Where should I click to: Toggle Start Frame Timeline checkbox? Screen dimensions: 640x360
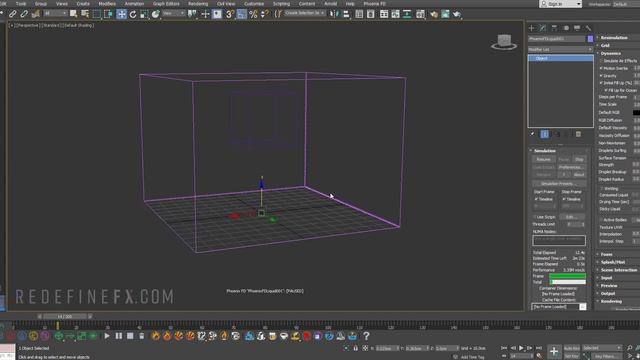(x=536, y=199)
